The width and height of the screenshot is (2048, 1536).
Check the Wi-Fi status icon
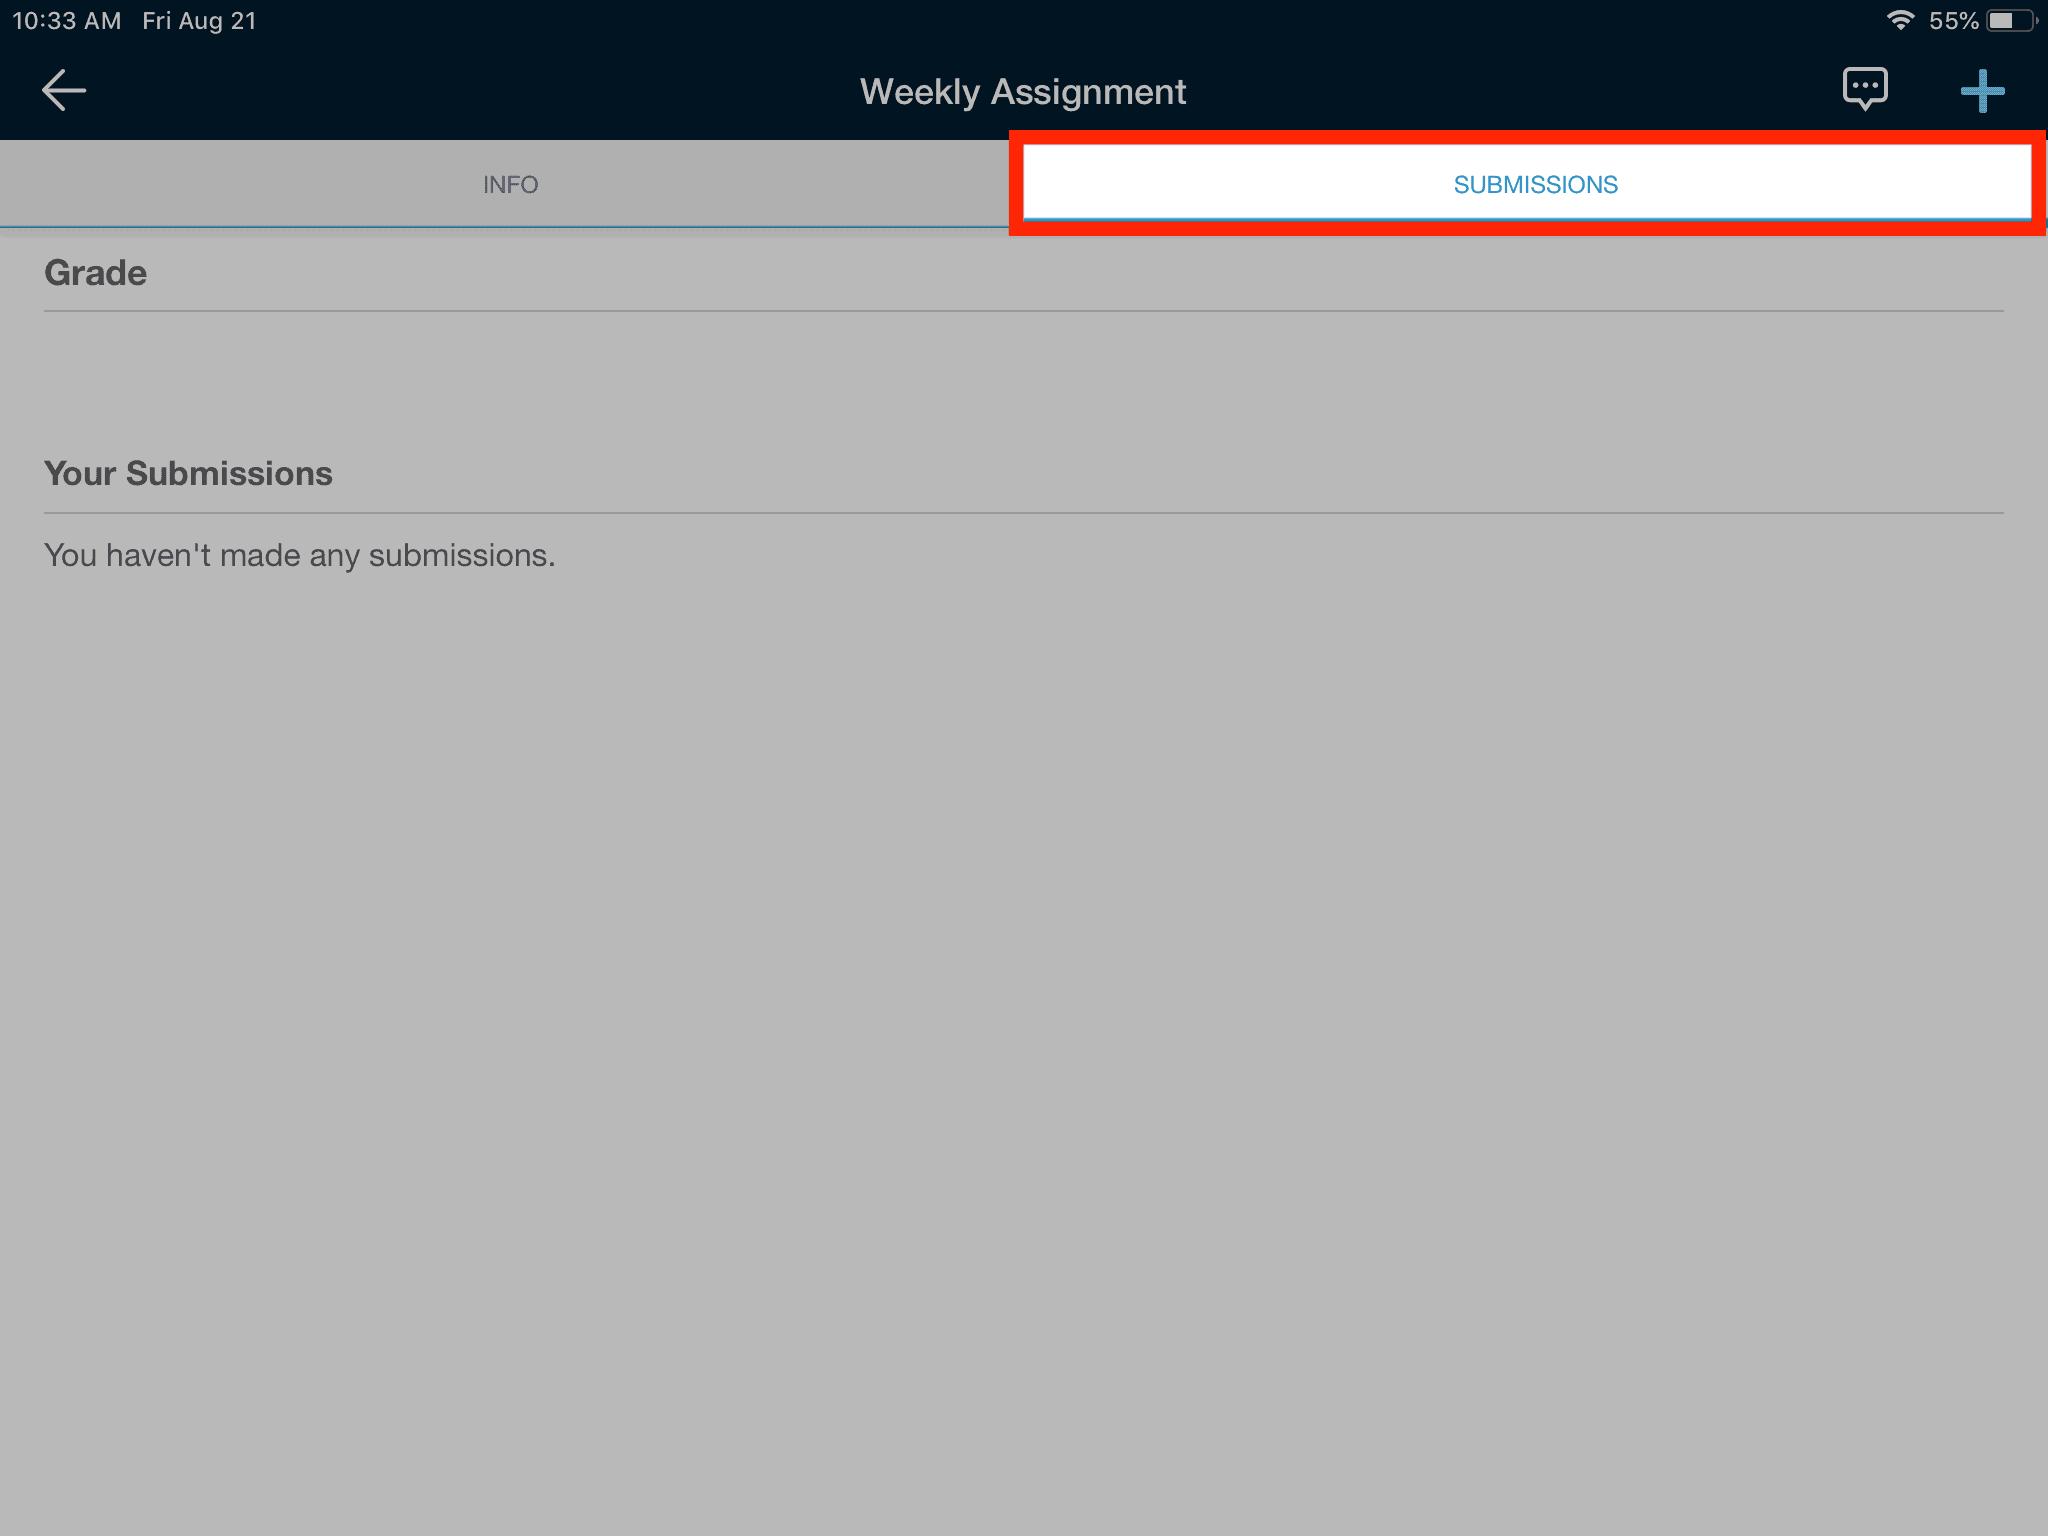[x=1900, y=20]
